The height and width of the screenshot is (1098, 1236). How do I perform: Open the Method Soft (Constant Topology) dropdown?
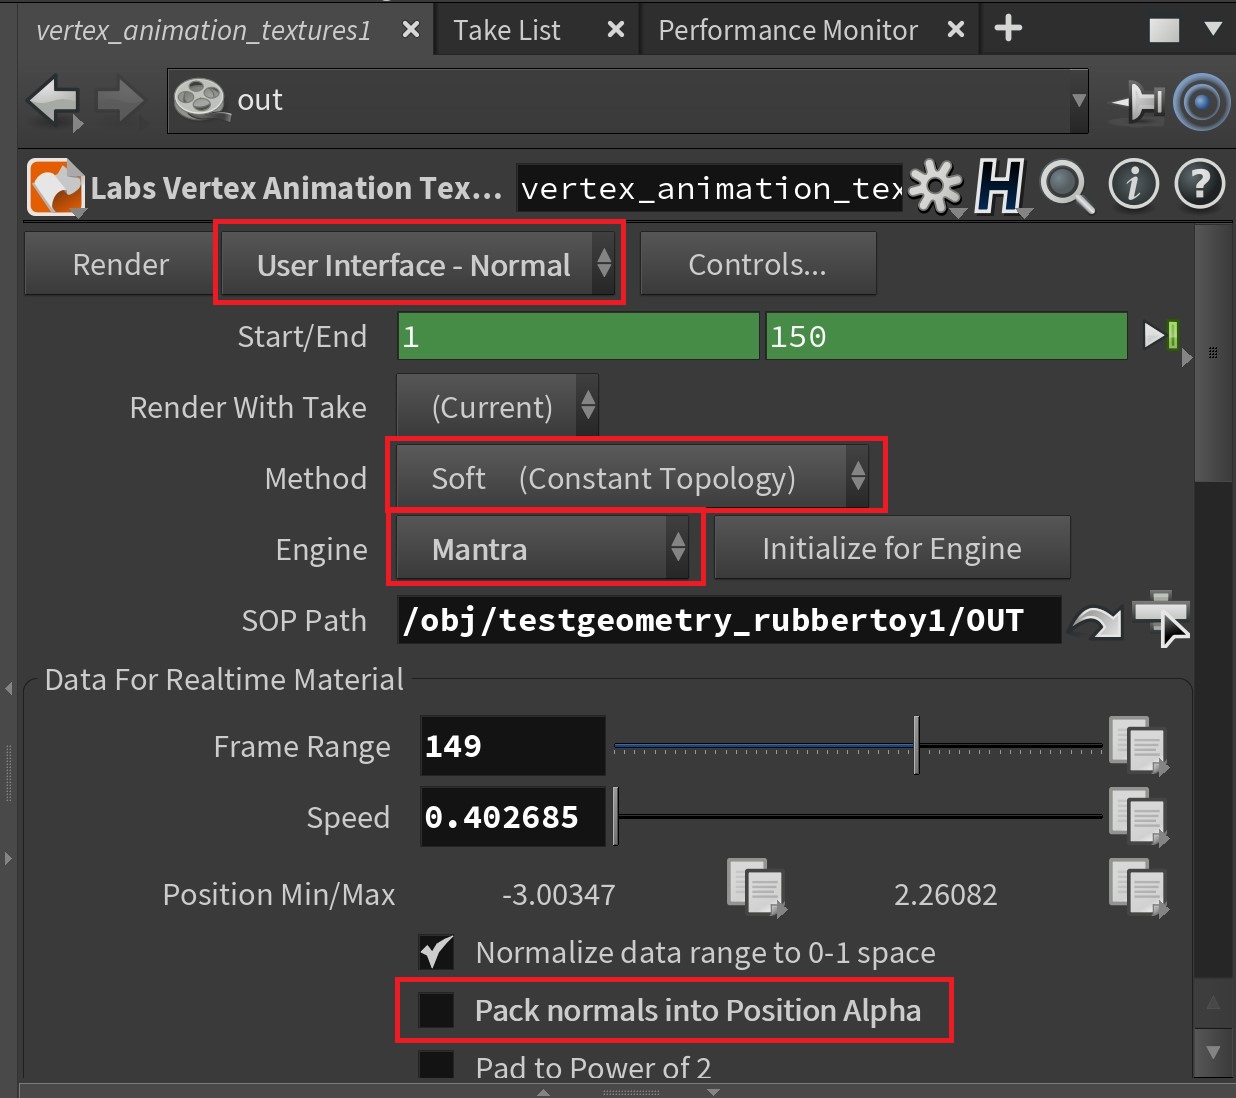632,477
